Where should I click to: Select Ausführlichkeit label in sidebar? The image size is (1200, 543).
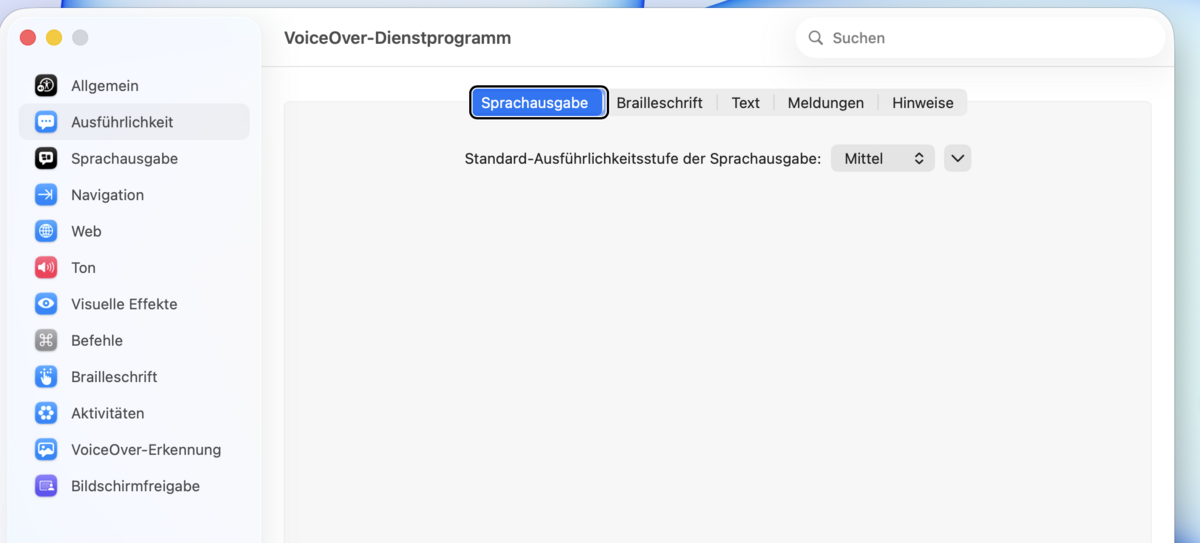tap(122, 122)
